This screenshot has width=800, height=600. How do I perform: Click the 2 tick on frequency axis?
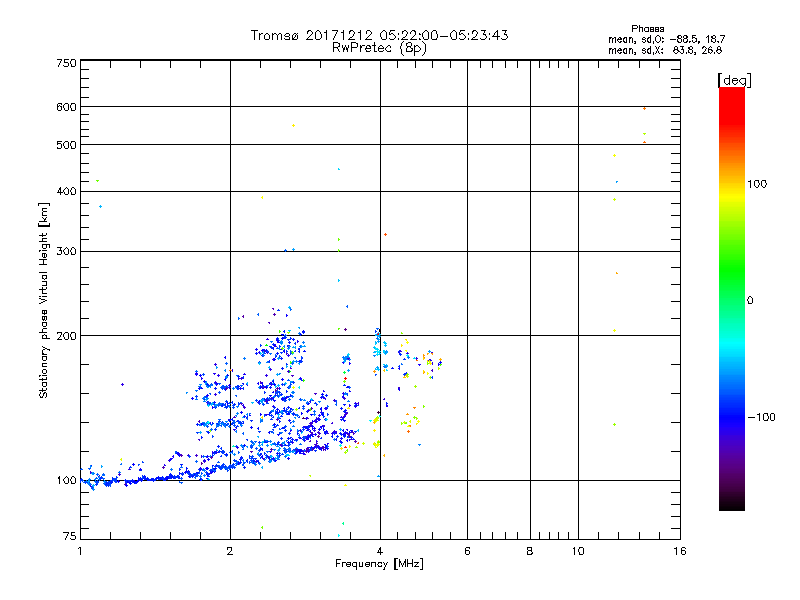230,551
